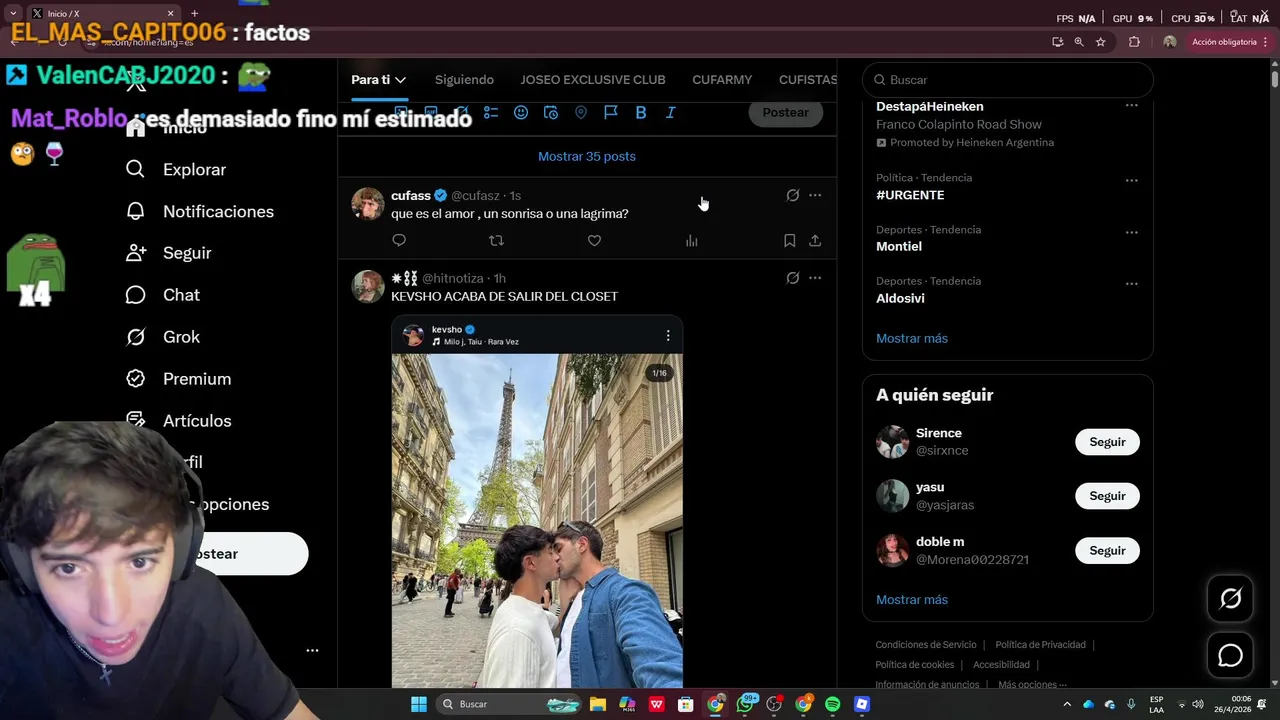The width and height of the screenshot is (1280, 720).
Task: Reply to the cufass post
Action: point(399,240)
